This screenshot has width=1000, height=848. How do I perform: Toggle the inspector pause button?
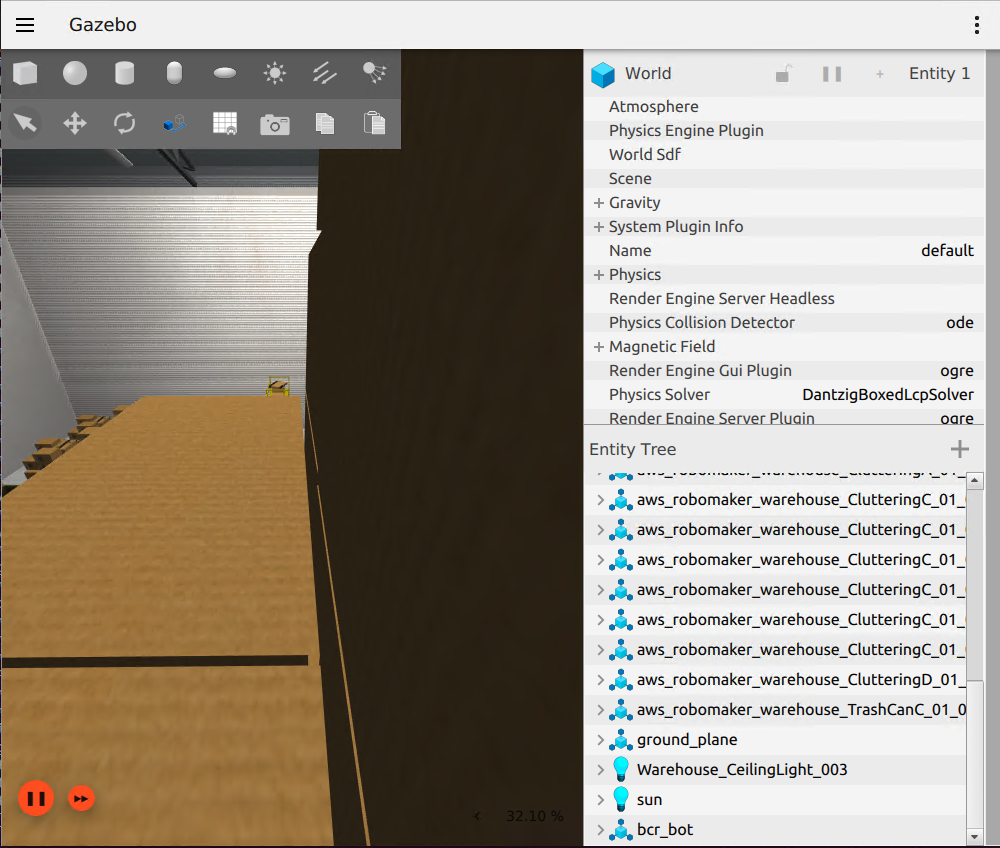(832, 74)
